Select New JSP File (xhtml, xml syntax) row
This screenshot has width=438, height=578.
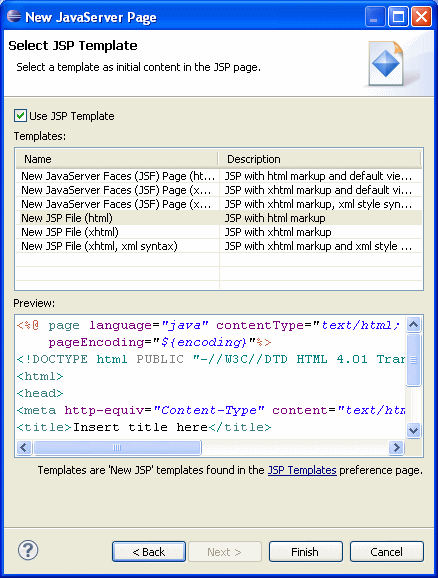pos(219,246)
